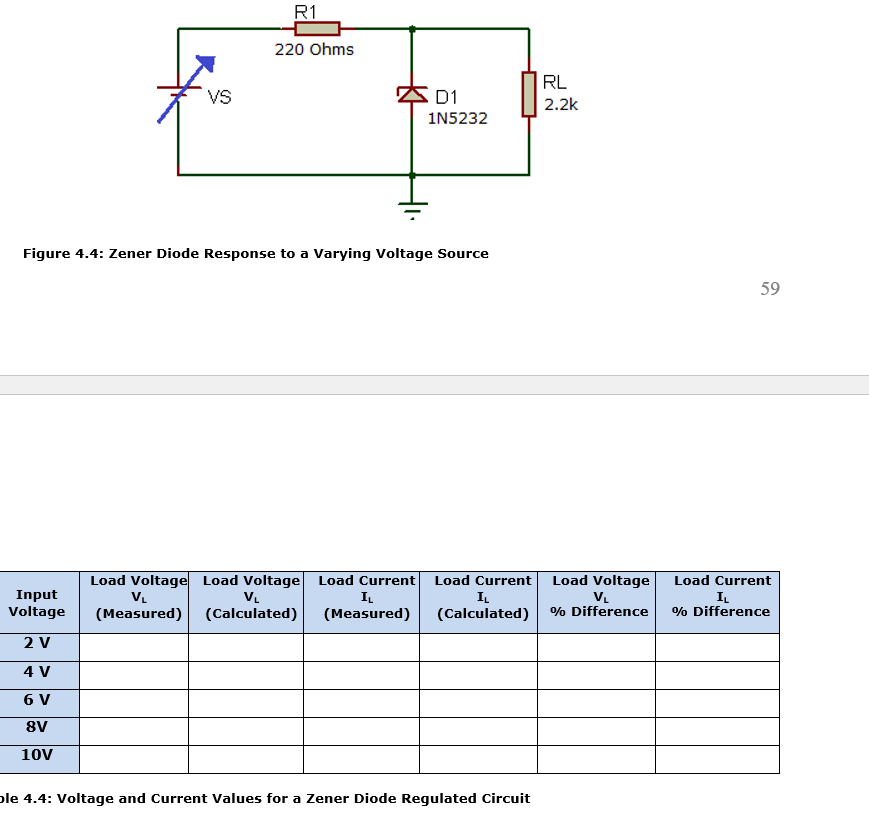This screenshot has height=825, width=869.
Task: Click the R1 resistor label
Action: coord(305,12)
